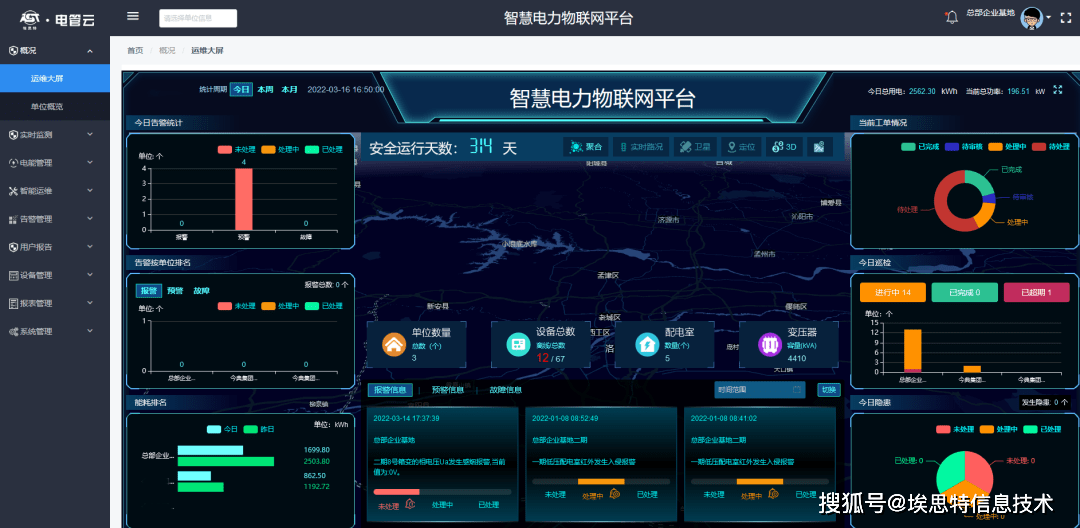Click the 电能管理 sidebar icon
The image size is (1080, 528).
pos(13,163)
